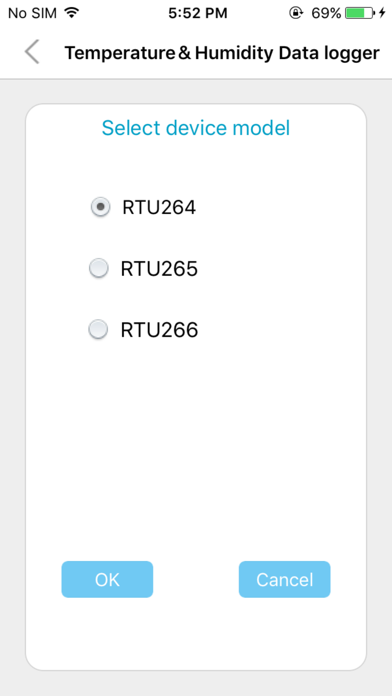This screenshot has width=392, height=696.
Task: Click the RTU265 model label
Action: 159,269
